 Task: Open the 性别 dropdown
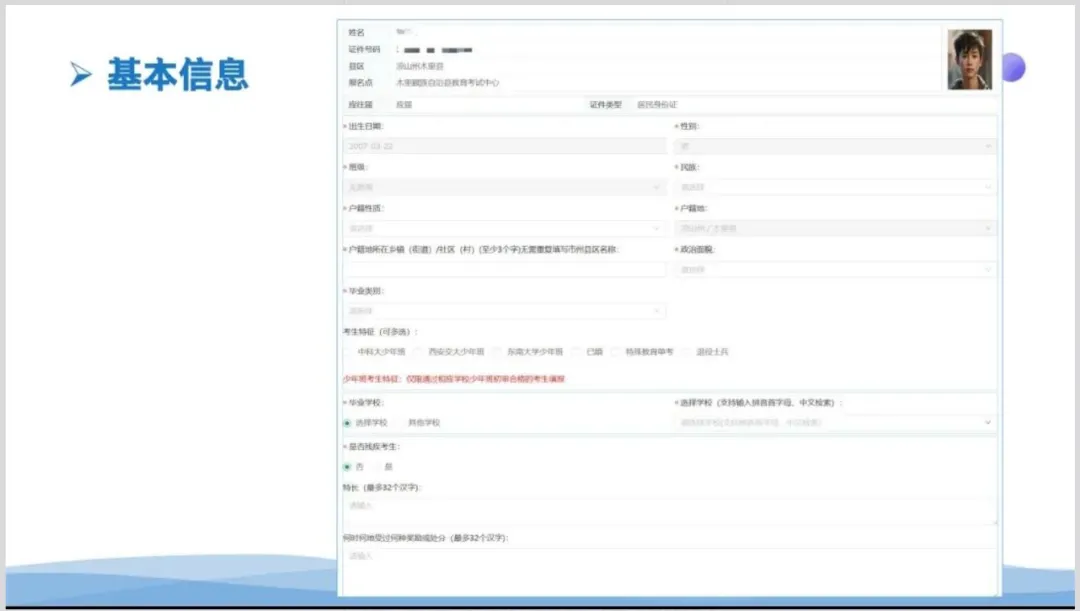coord(835,146)
